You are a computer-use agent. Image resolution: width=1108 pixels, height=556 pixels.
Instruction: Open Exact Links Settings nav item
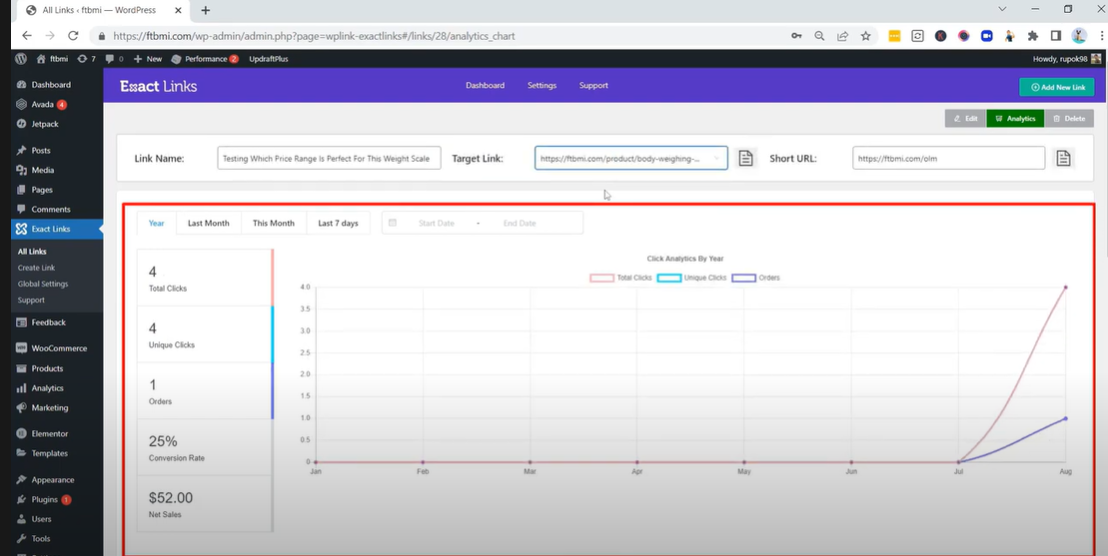coord(542,85)
